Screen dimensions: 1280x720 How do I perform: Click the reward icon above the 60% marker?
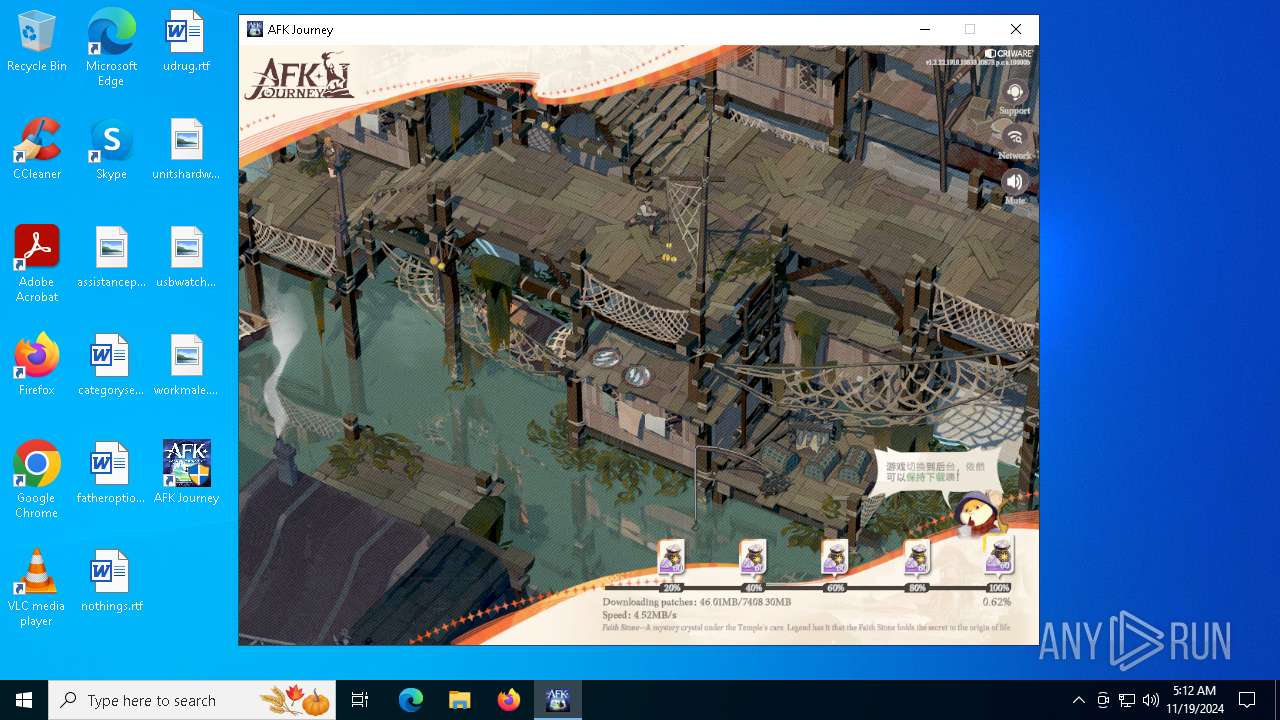point(835,558)
